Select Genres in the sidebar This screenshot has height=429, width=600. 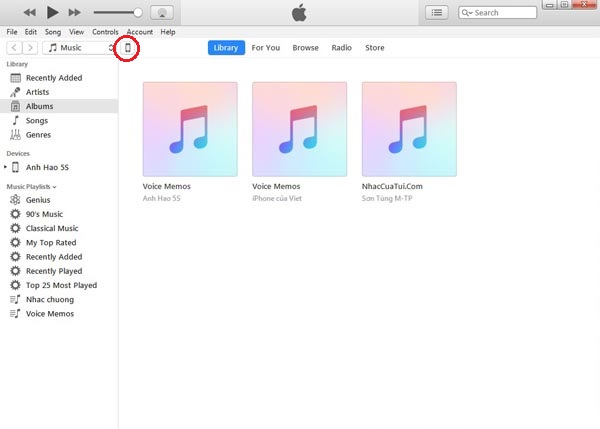click(x=59, y=135)
